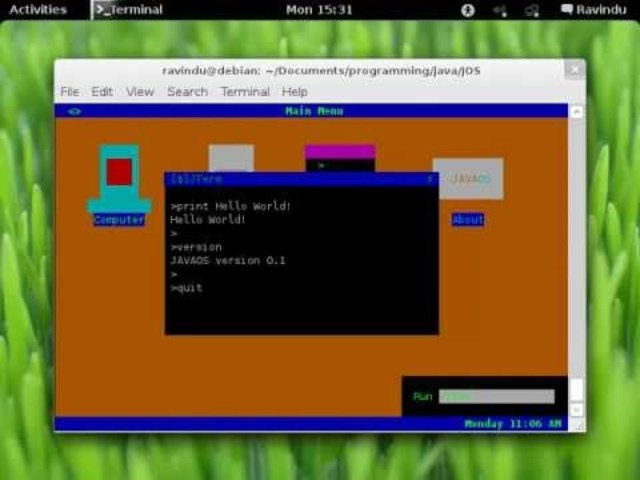640x480 pixels.
Task: Click the Run label
Action: tap(422, 396)
